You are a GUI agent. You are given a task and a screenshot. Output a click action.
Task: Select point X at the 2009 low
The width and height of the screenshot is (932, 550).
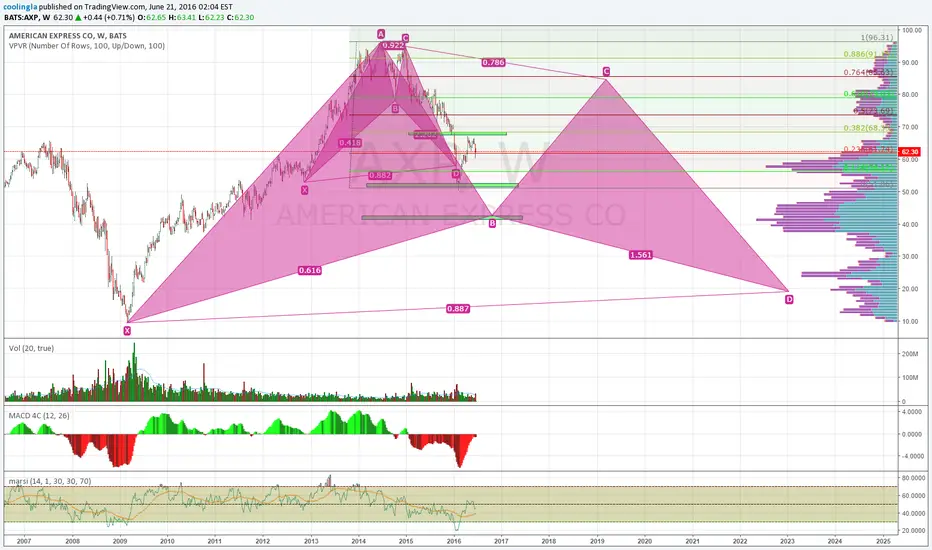127,331
